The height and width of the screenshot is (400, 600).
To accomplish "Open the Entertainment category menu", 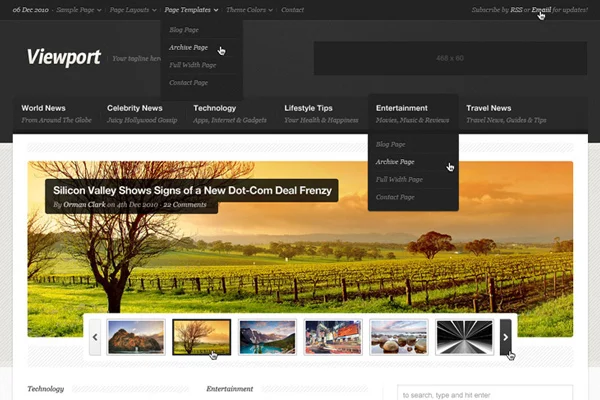I will pyautogui.click(x=412, y=114).
